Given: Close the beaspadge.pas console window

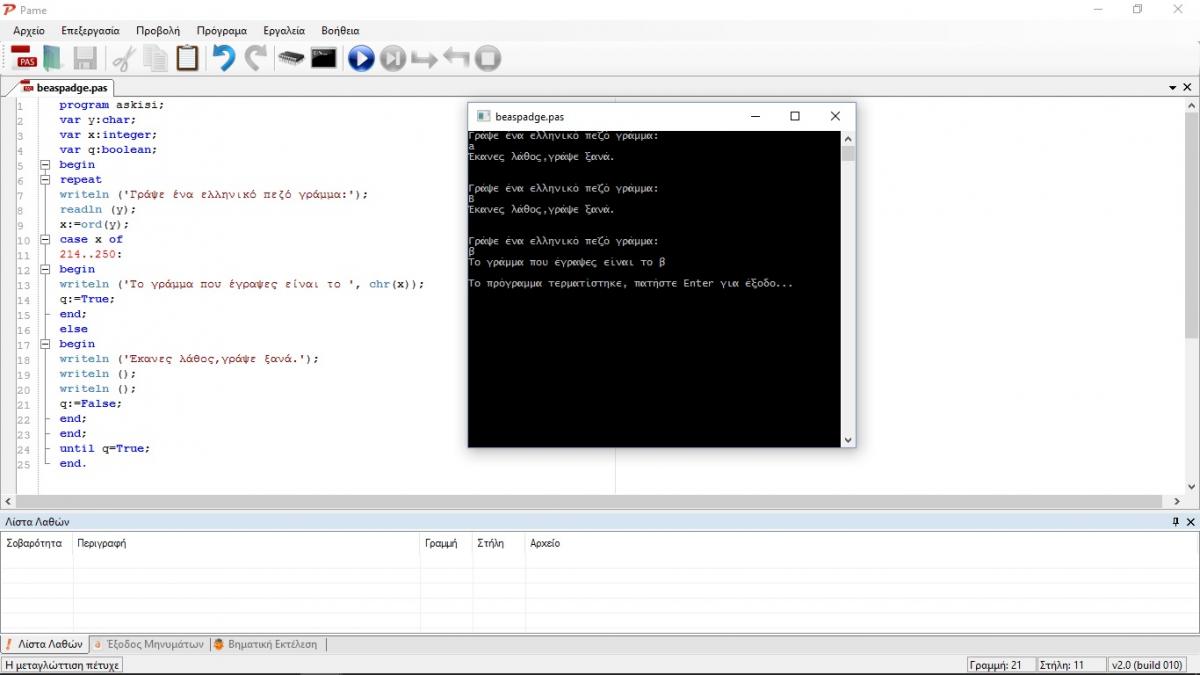Looking at the screenshot, I should [x=836, y=116].
